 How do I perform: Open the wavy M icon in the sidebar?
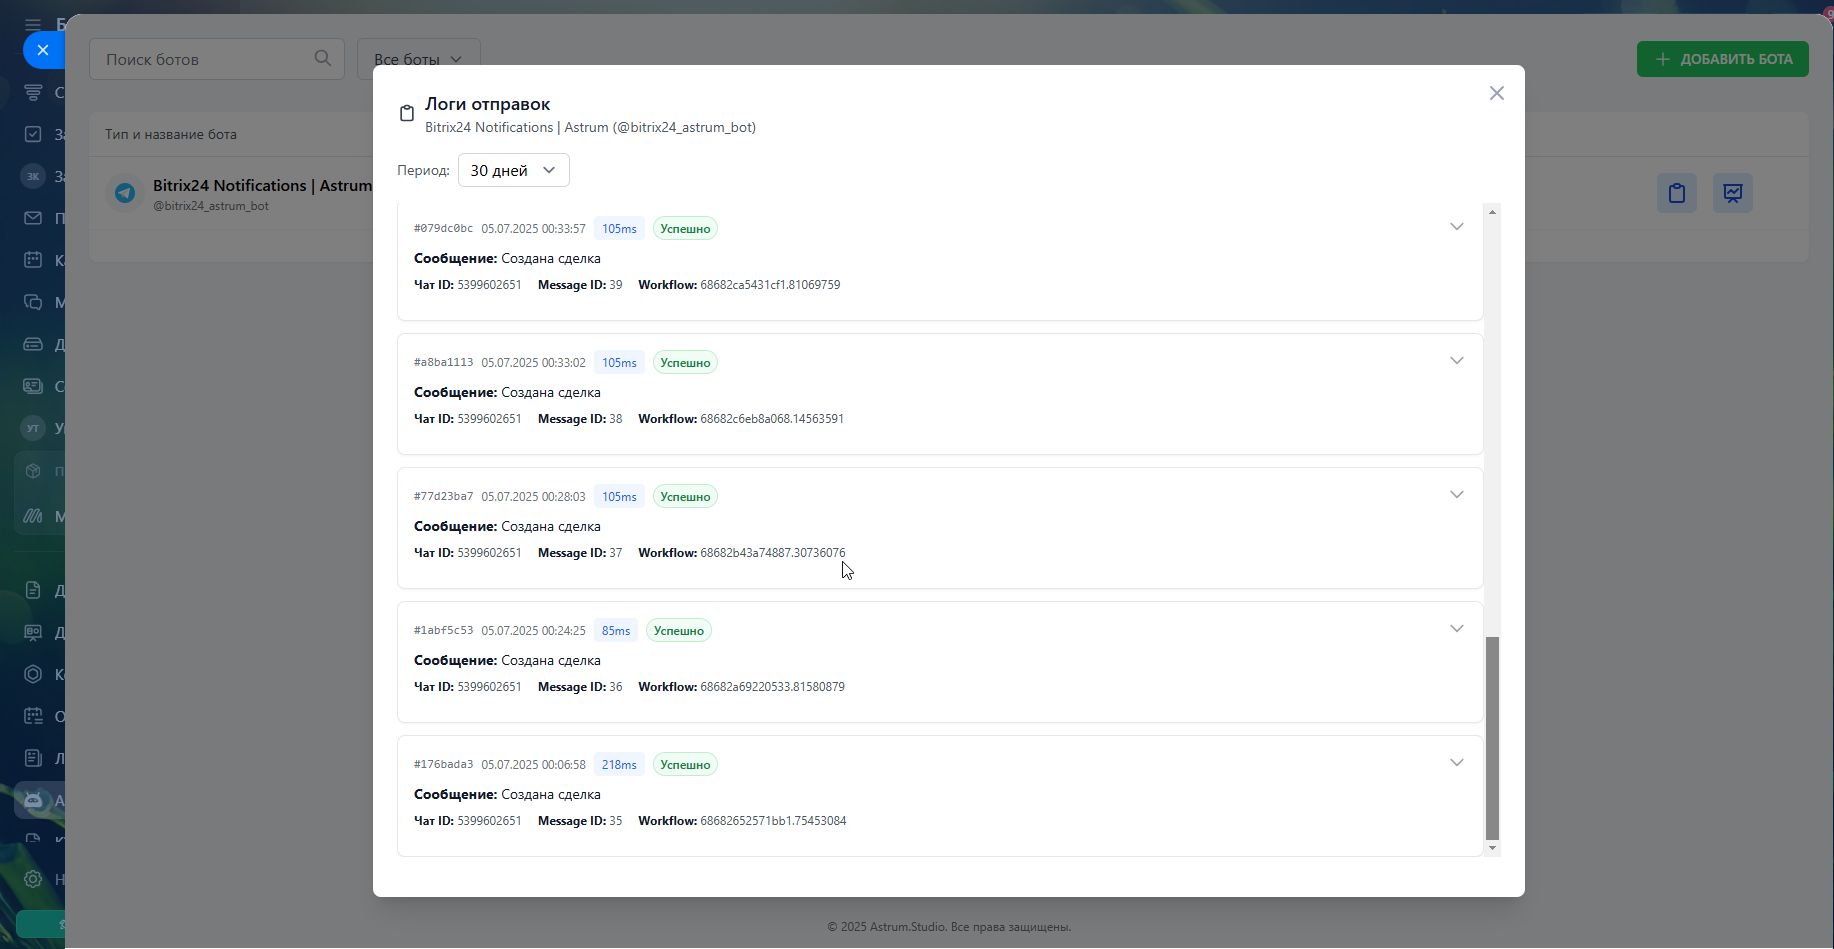click(33, 516)
